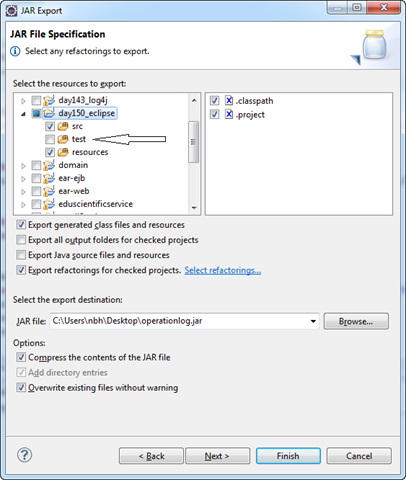Enable Export all output folders option
The width and height of the screenshot is (406, 480).
pyautogui.click(x=21, y=240)
